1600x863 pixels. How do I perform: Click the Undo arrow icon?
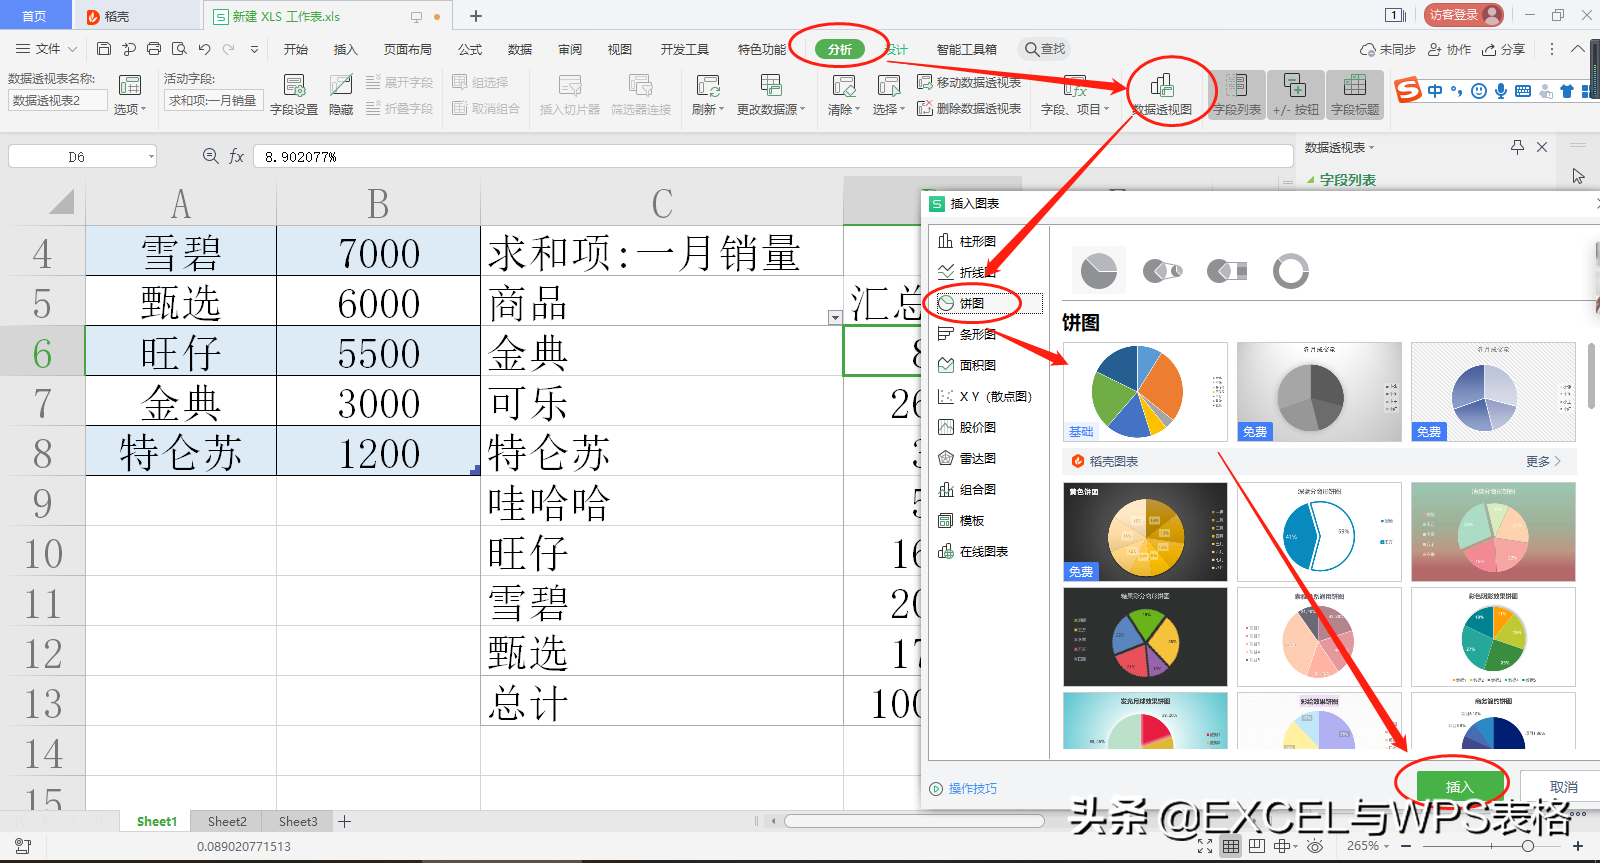click(204, 49)
